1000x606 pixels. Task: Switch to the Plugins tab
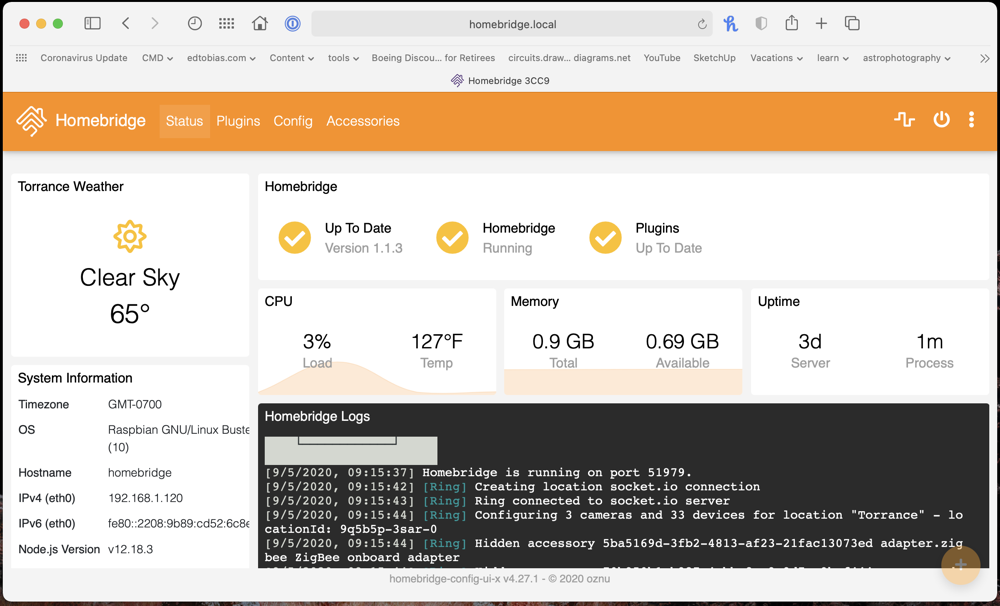click(x=238, y=121)
